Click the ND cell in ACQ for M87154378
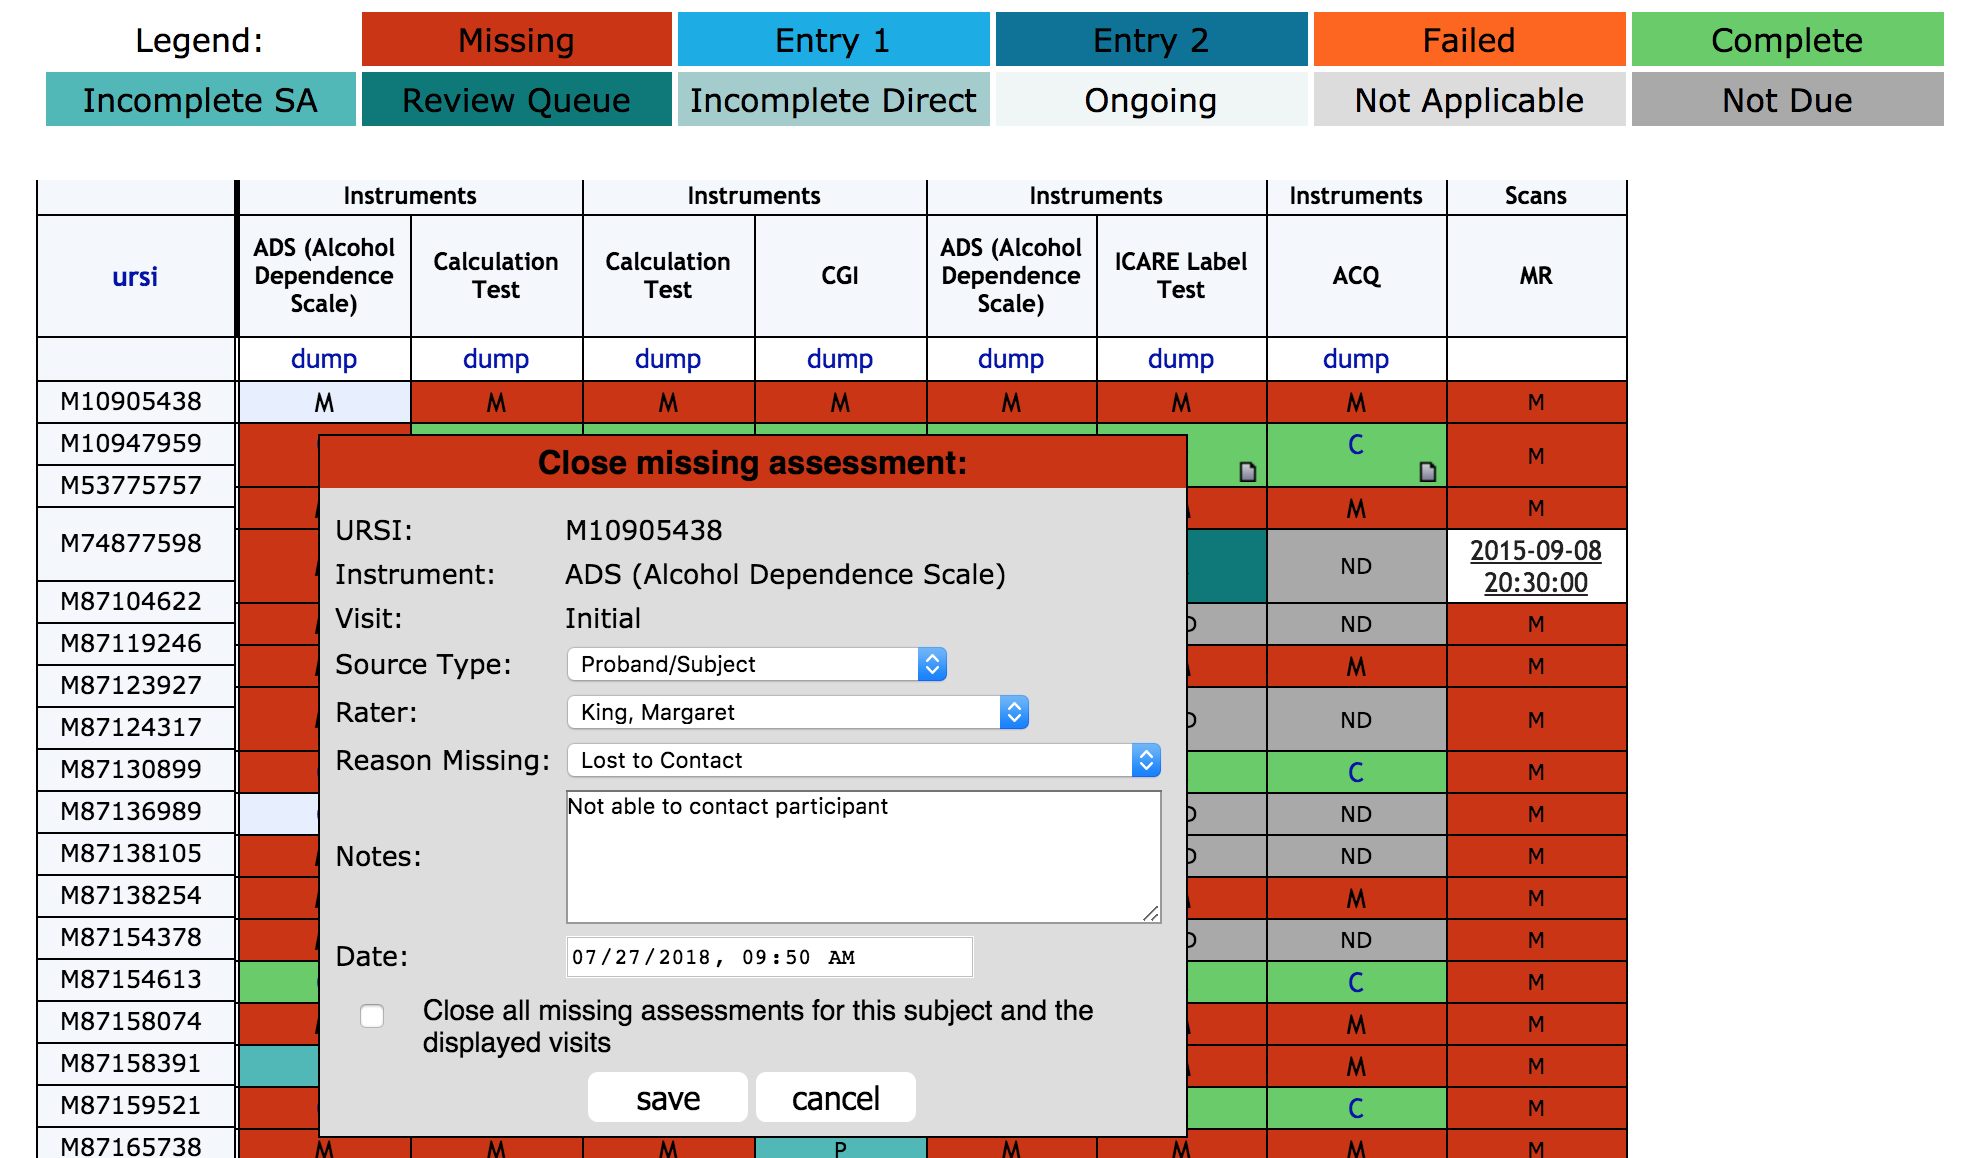Image resolution: width=1986 pixels, height=1158 pixels. coord(1356,940)
